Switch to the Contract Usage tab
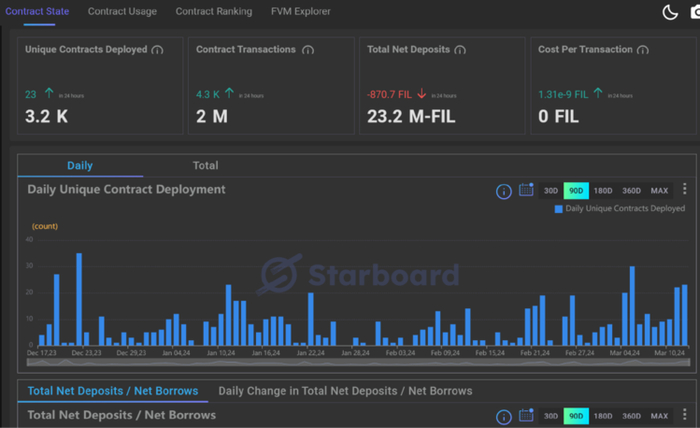Screen dimensions: 700x428 pos(121,12)
